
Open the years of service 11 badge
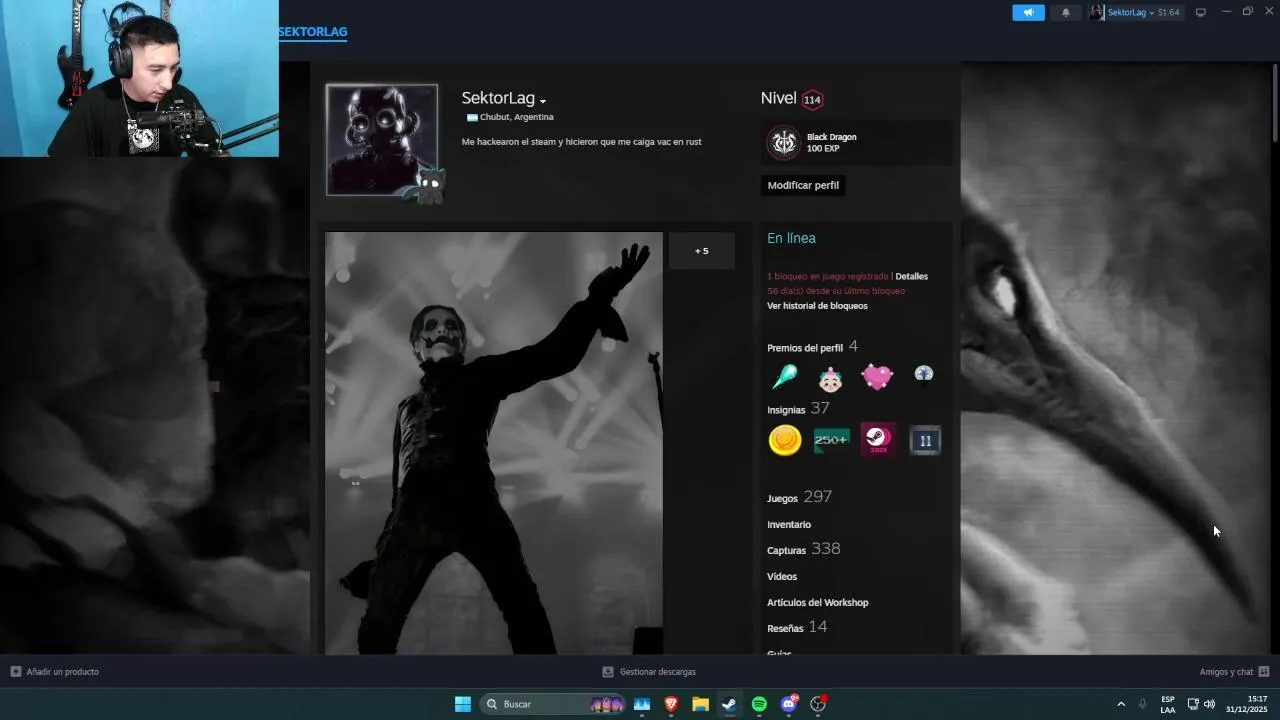[925, 440]
